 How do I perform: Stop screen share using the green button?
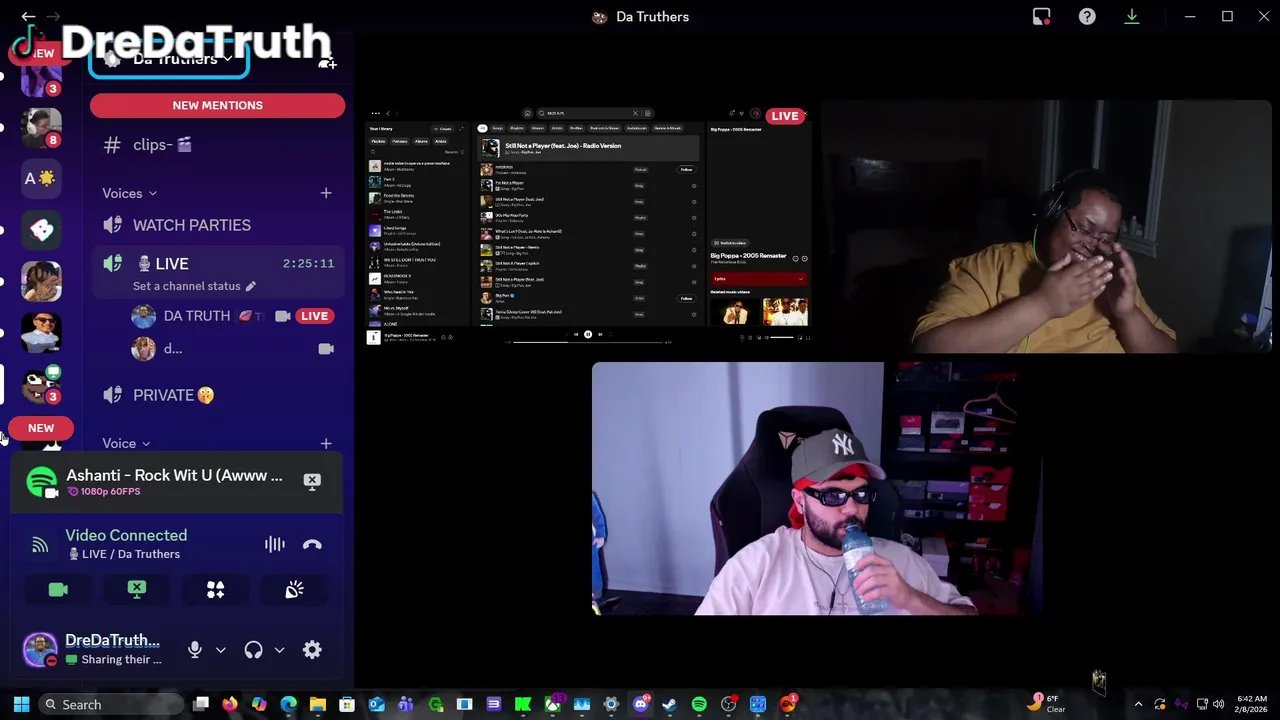[137, 590]
